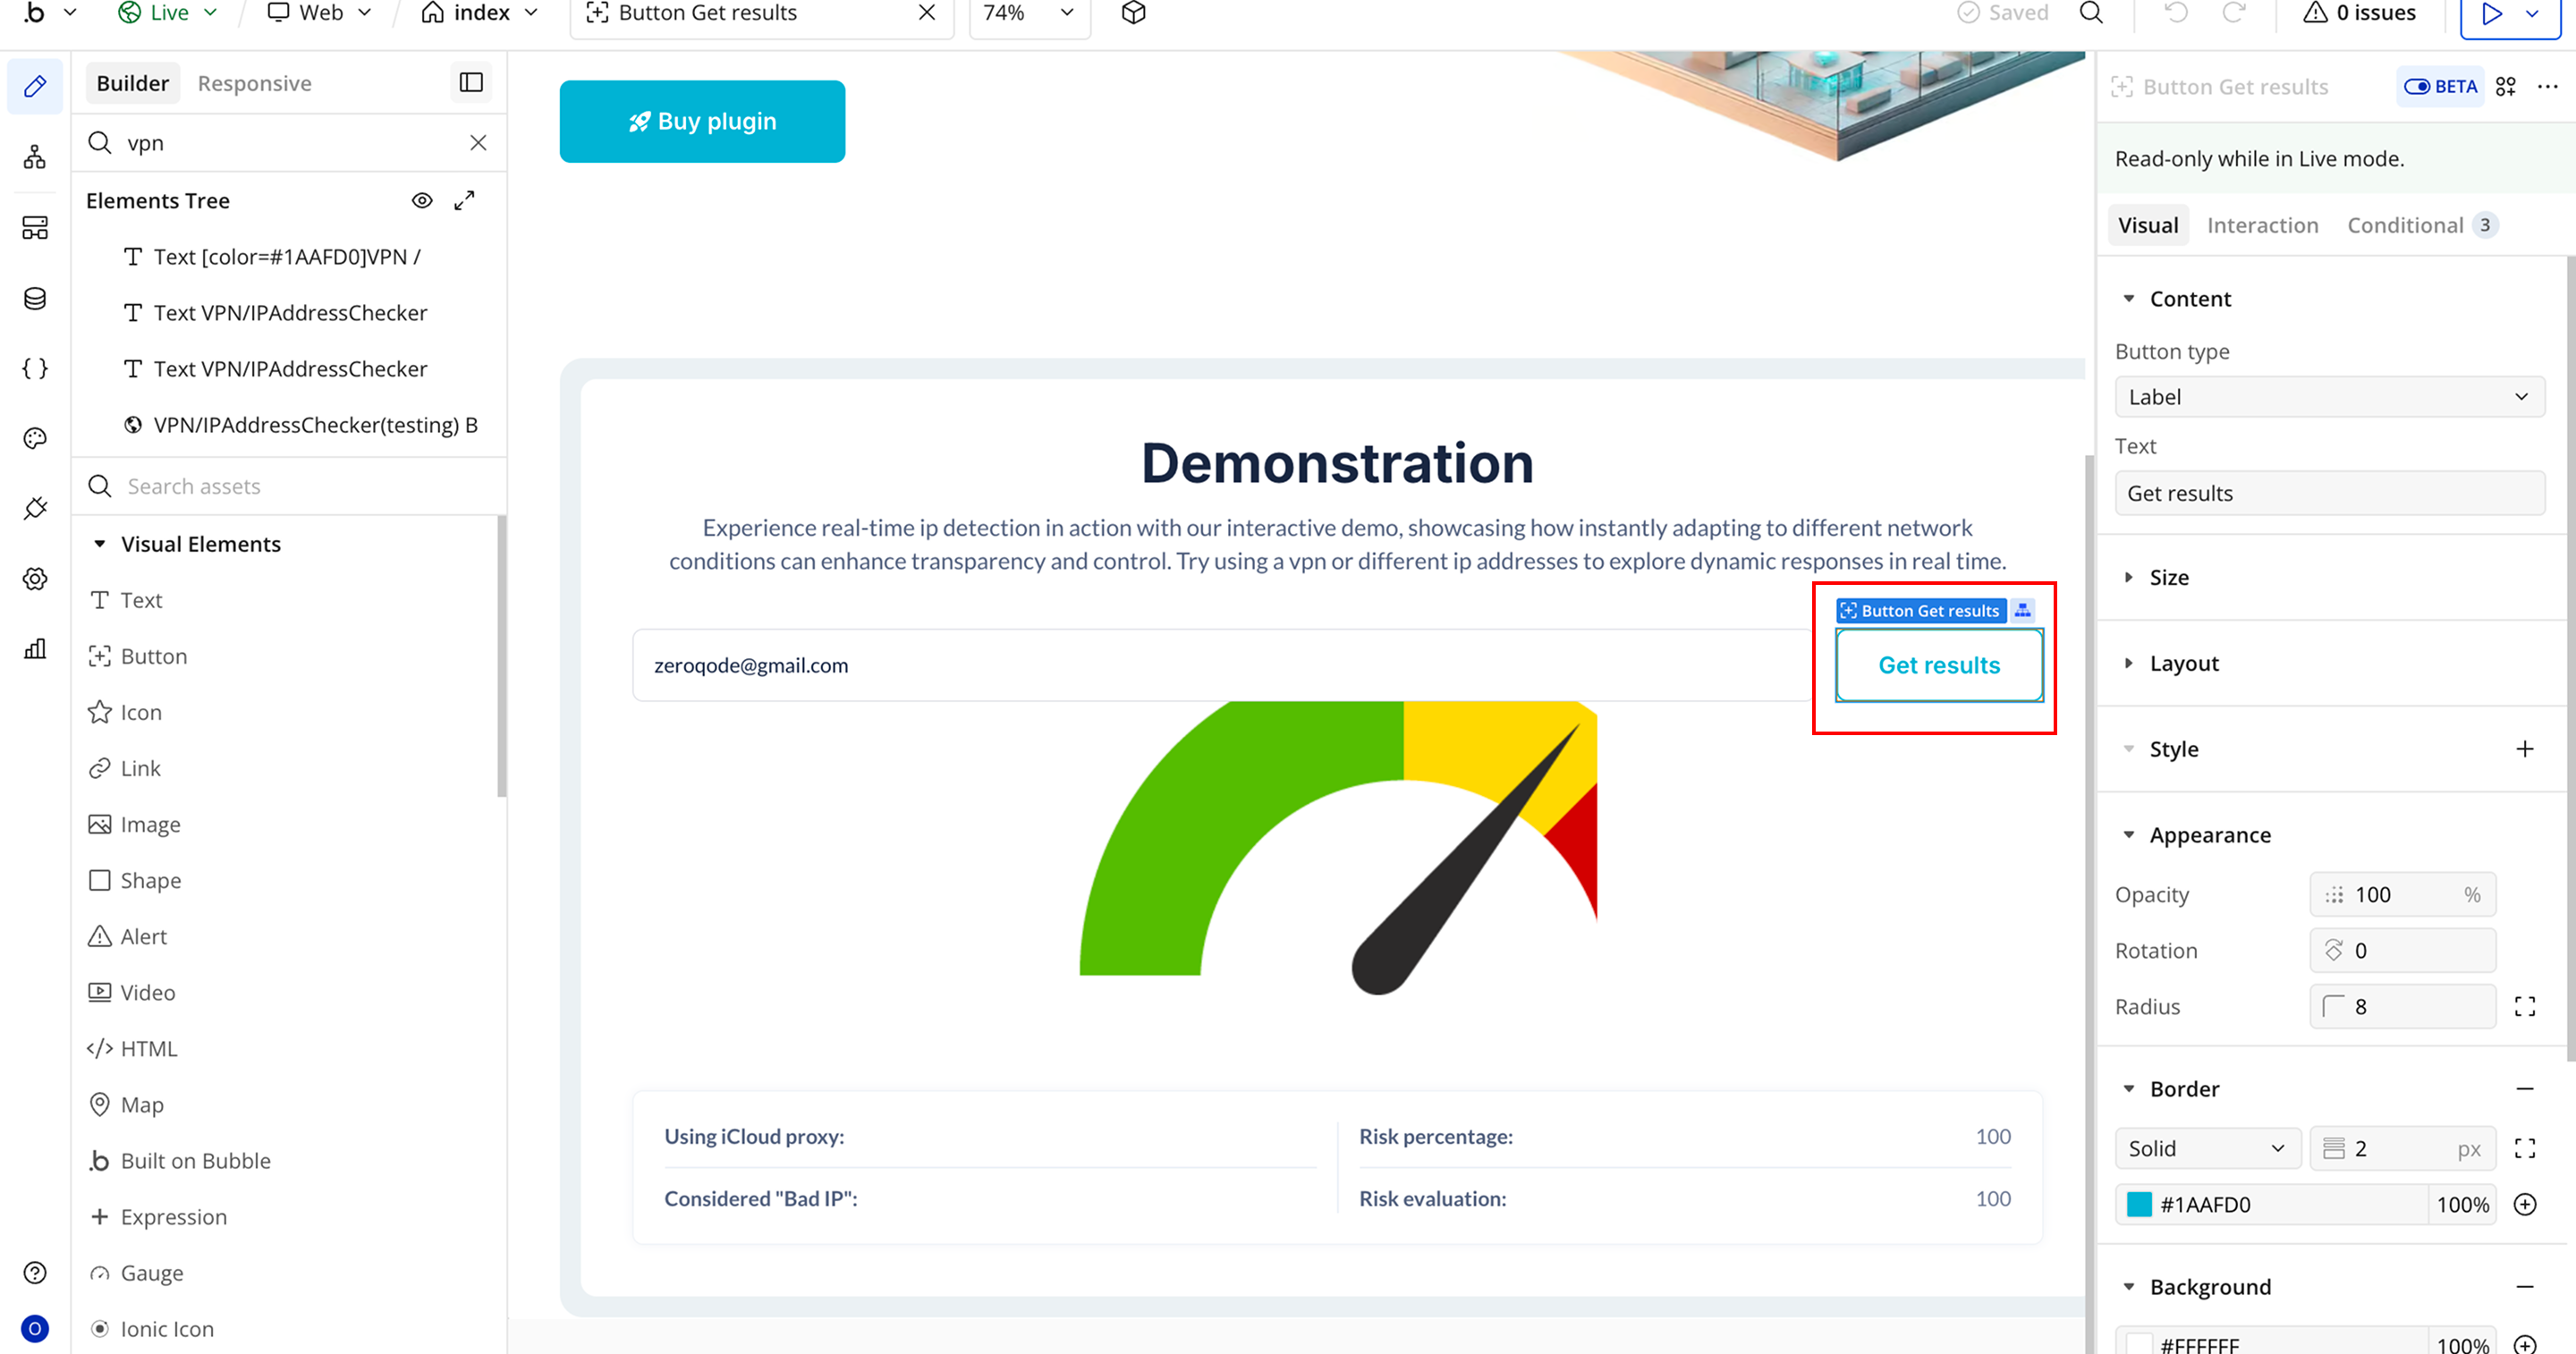Open the border style Solid dropdown
Viewport: 2576px width, 1354px height.
click(2206, 1148)
